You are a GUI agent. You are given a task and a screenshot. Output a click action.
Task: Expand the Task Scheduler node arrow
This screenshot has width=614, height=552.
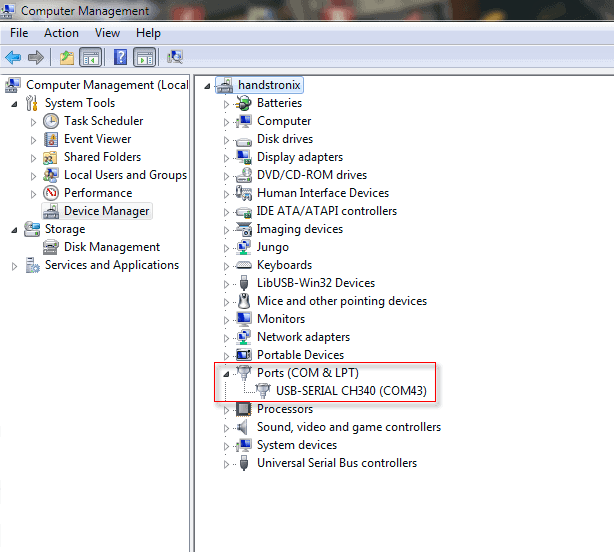click(33, 122)
